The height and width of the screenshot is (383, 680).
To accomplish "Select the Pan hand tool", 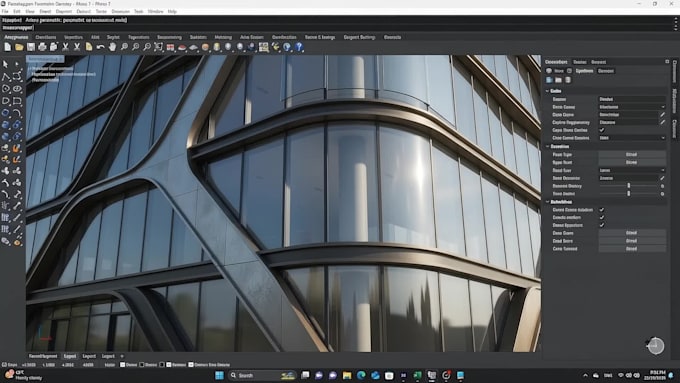I will click(x=112, y=47).
